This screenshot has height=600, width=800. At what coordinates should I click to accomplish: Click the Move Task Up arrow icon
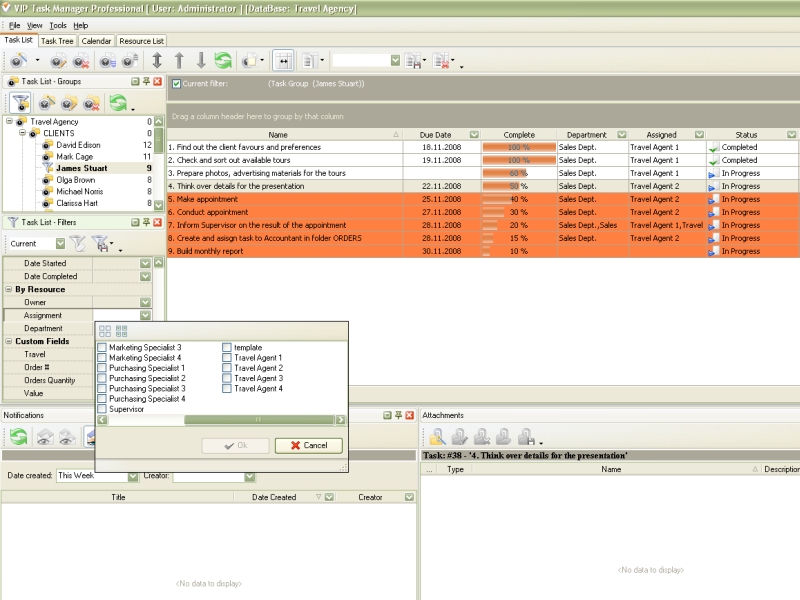179,61
